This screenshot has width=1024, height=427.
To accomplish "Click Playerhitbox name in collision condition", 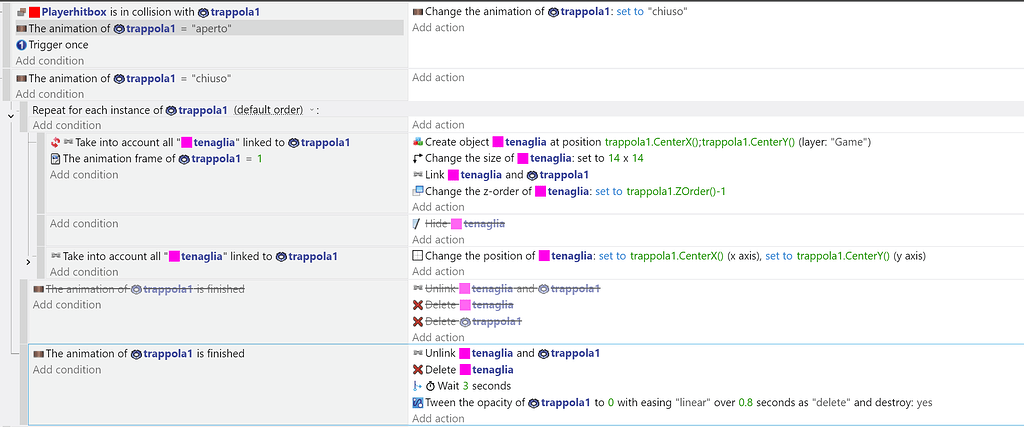I will pyautogui.click(x=73, y=12).
